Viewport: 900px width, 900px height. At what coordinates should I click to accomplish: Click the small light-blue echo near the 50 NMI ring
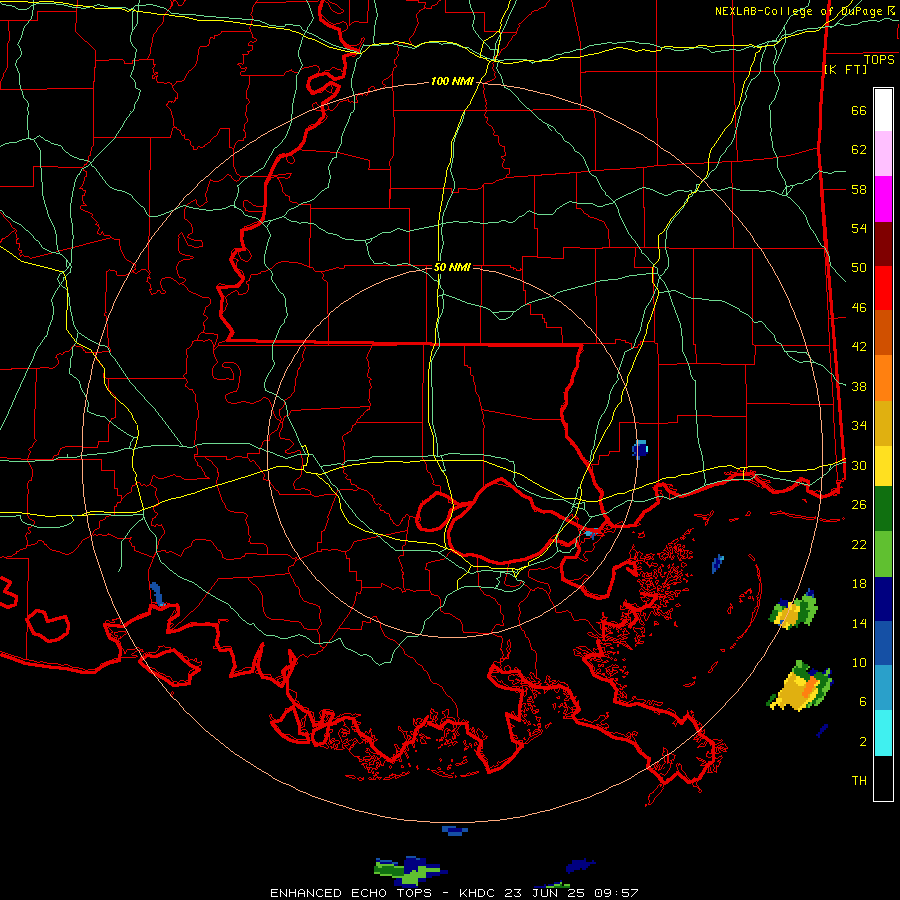pos(639,449)
